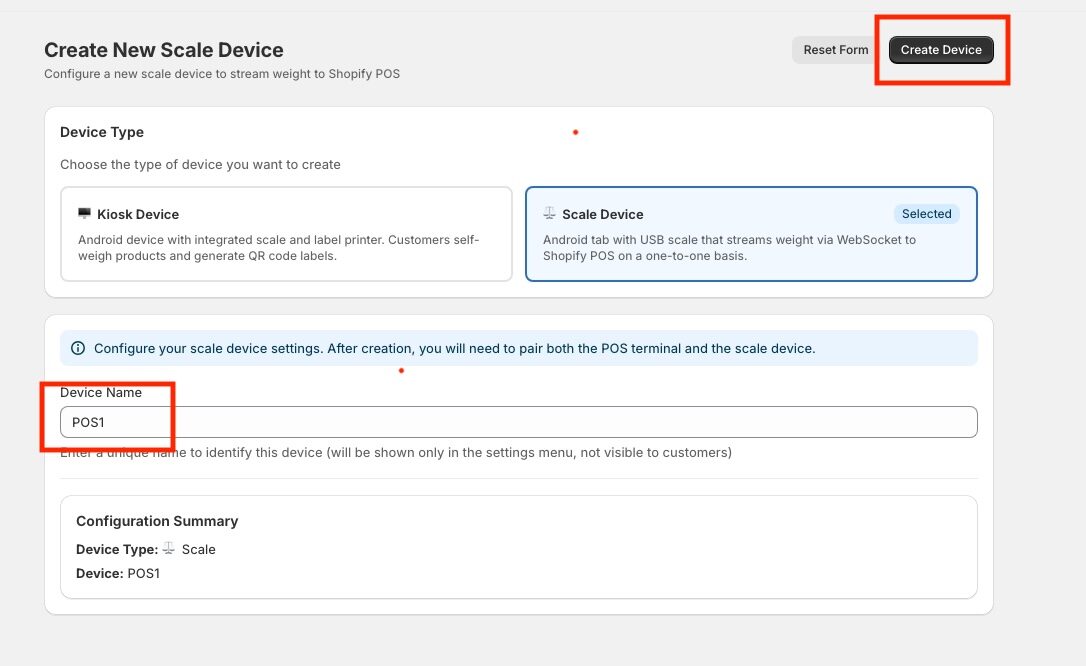Click the text 'Device: POS1' in summary
Image resolution: width=1086 pixels, height=666 pixels.
(x=118, y=573)
